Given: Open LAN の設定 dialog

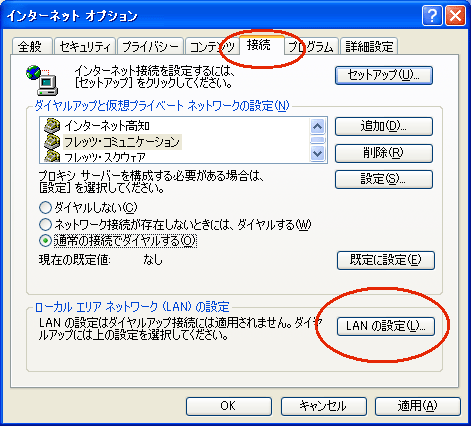Looking at the screenshot, I should pyautogui.click(x=386, y=326).
